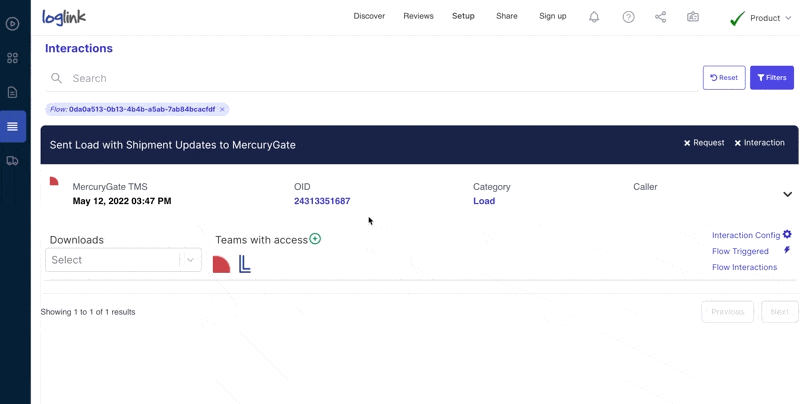Add team with green plus icon

315,239
